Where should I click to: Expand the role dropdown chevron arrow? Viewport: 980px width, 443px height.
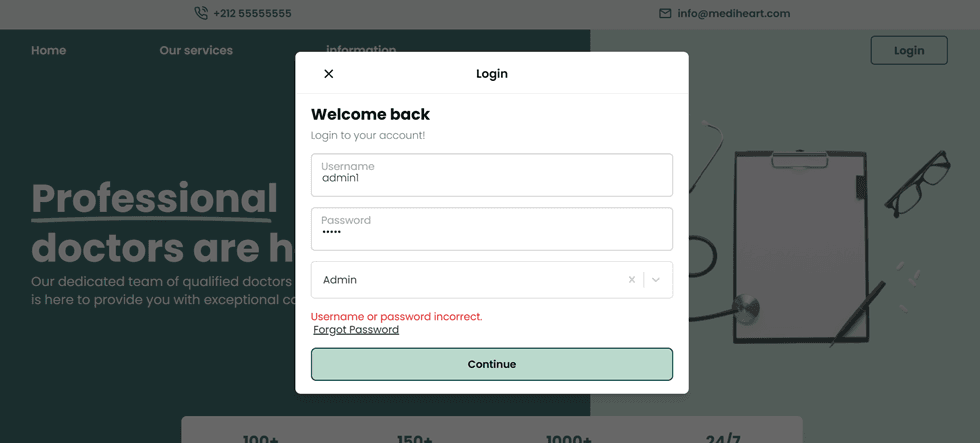pos(656,280)
